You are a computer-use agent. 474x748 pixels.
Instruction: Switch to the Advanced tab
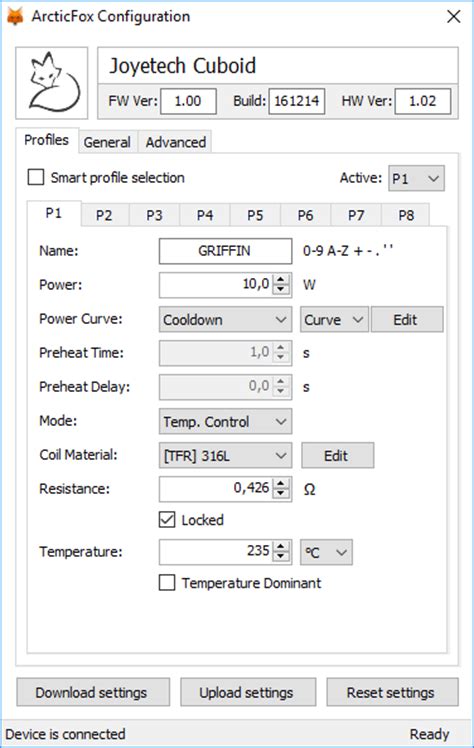point(175,142)
